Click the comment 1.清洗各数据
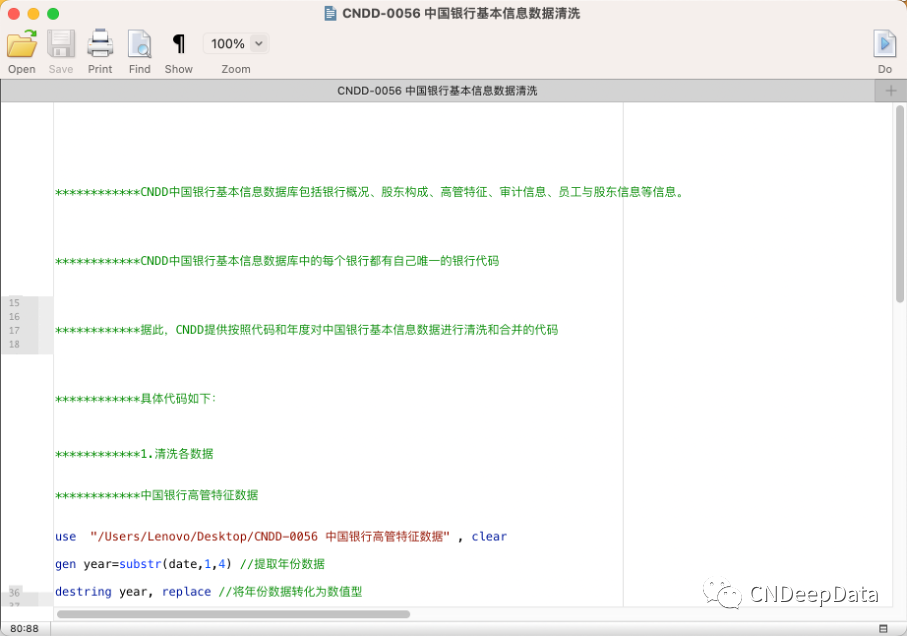 click(x=134, y=454)
